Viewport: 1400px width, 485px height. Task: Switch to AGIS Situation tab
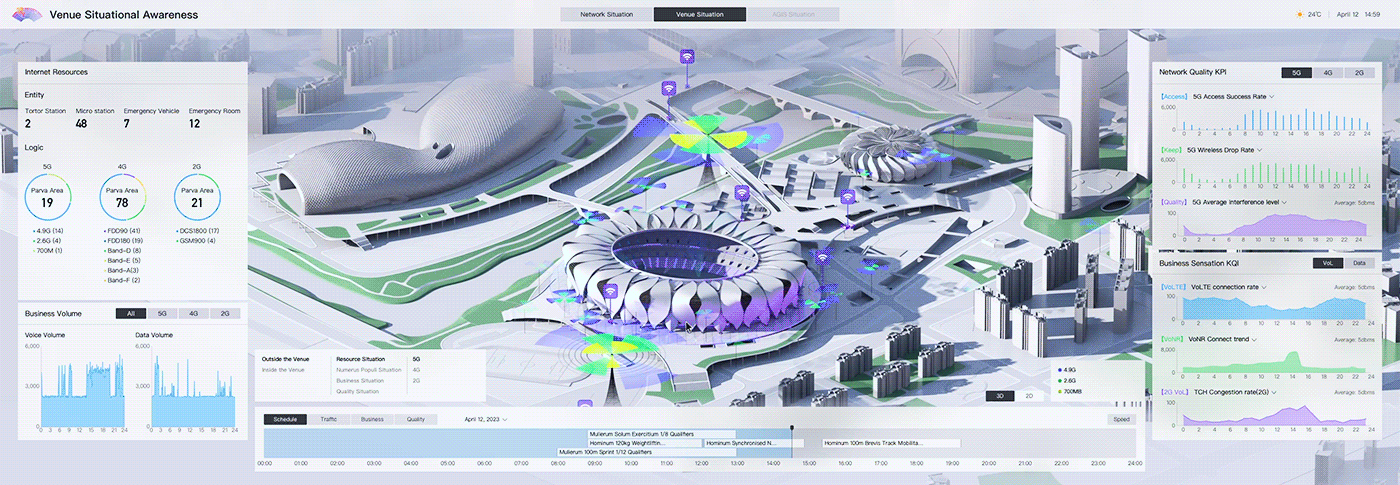point(794,15)
